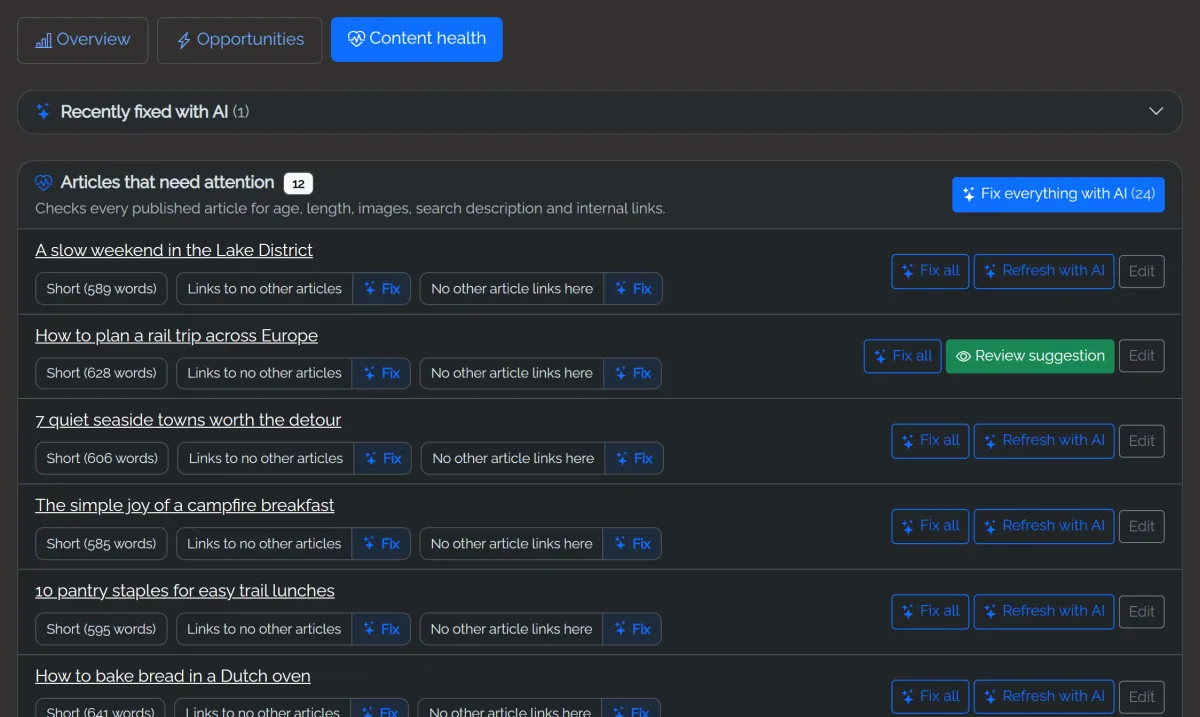Screen dimensions: 1200x717
Task: Fix 'No other article links here' for Lake District
Action: coord(633,289)
